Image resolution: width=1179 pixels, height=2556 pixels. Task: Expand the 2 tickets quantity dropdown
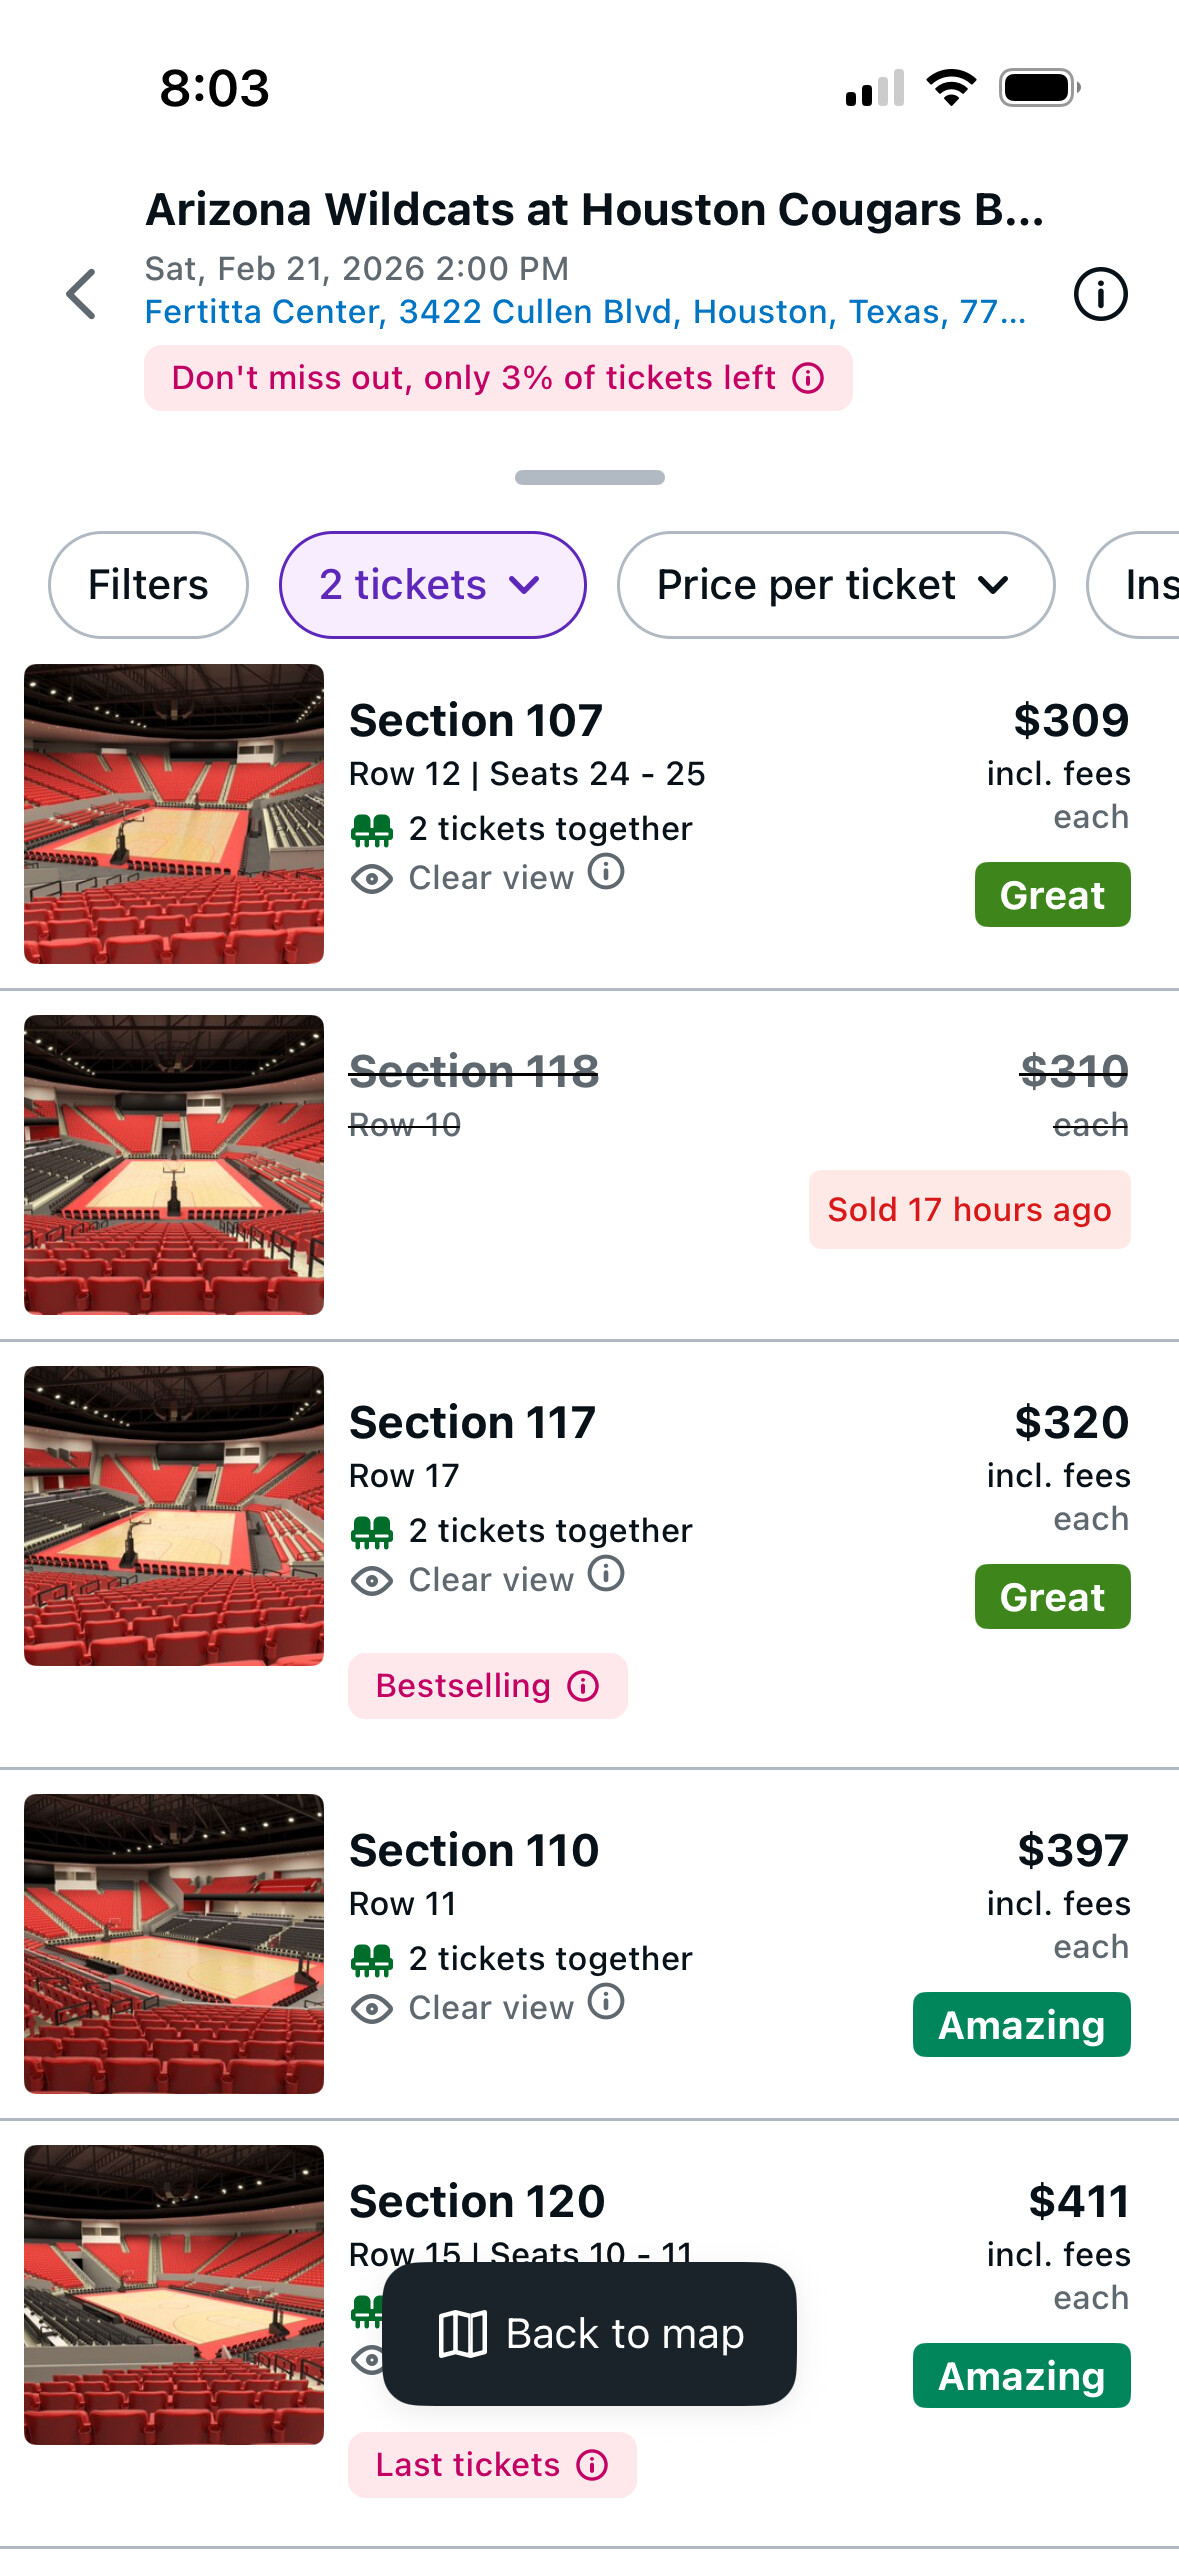tap(432, 585)
